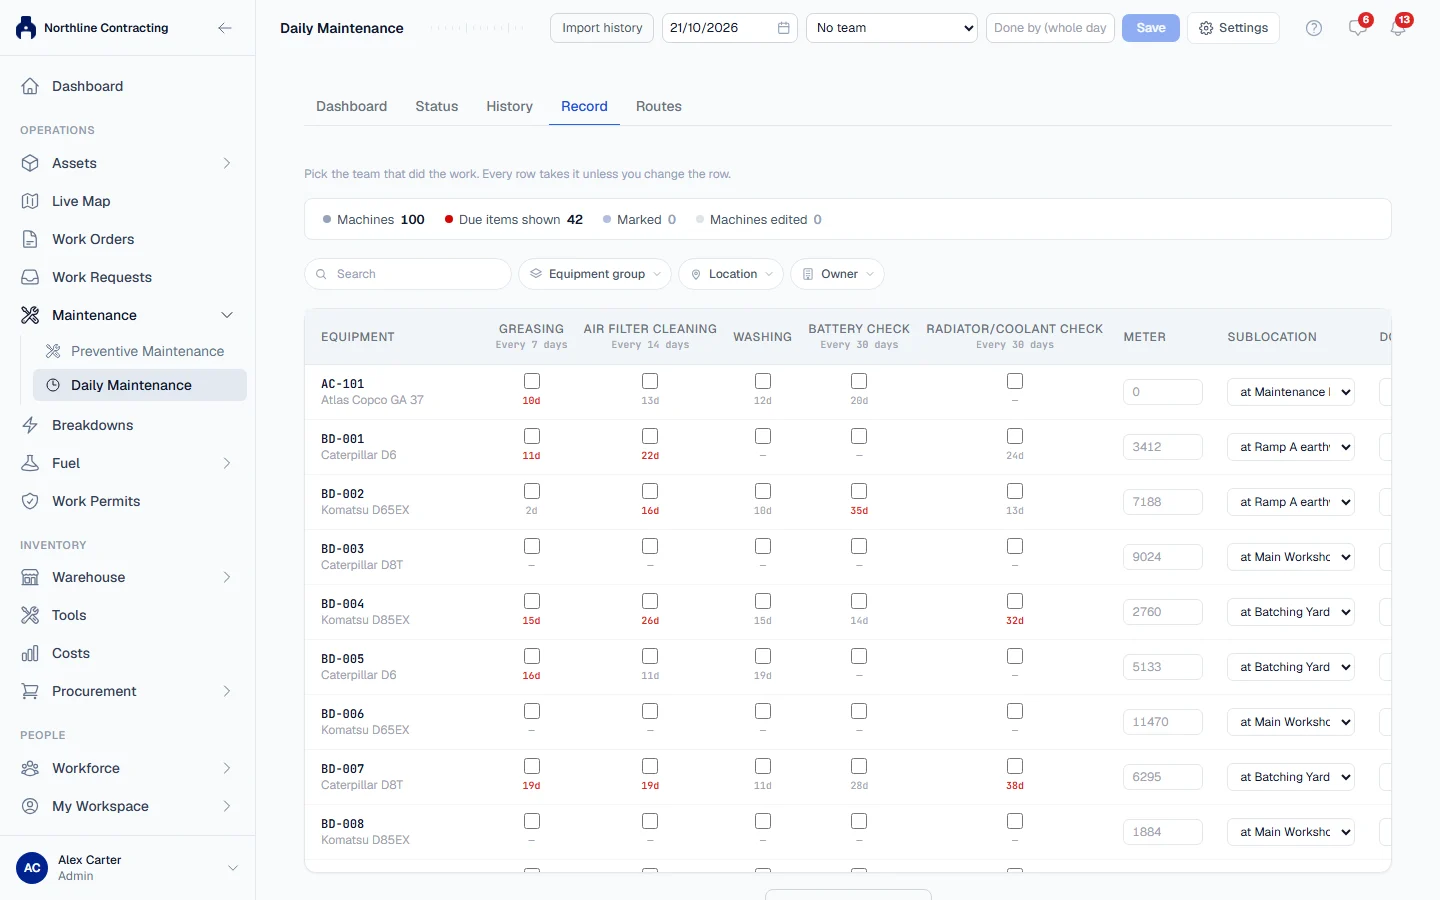Check Radiator/Coolant box for BD-004

1015,601
